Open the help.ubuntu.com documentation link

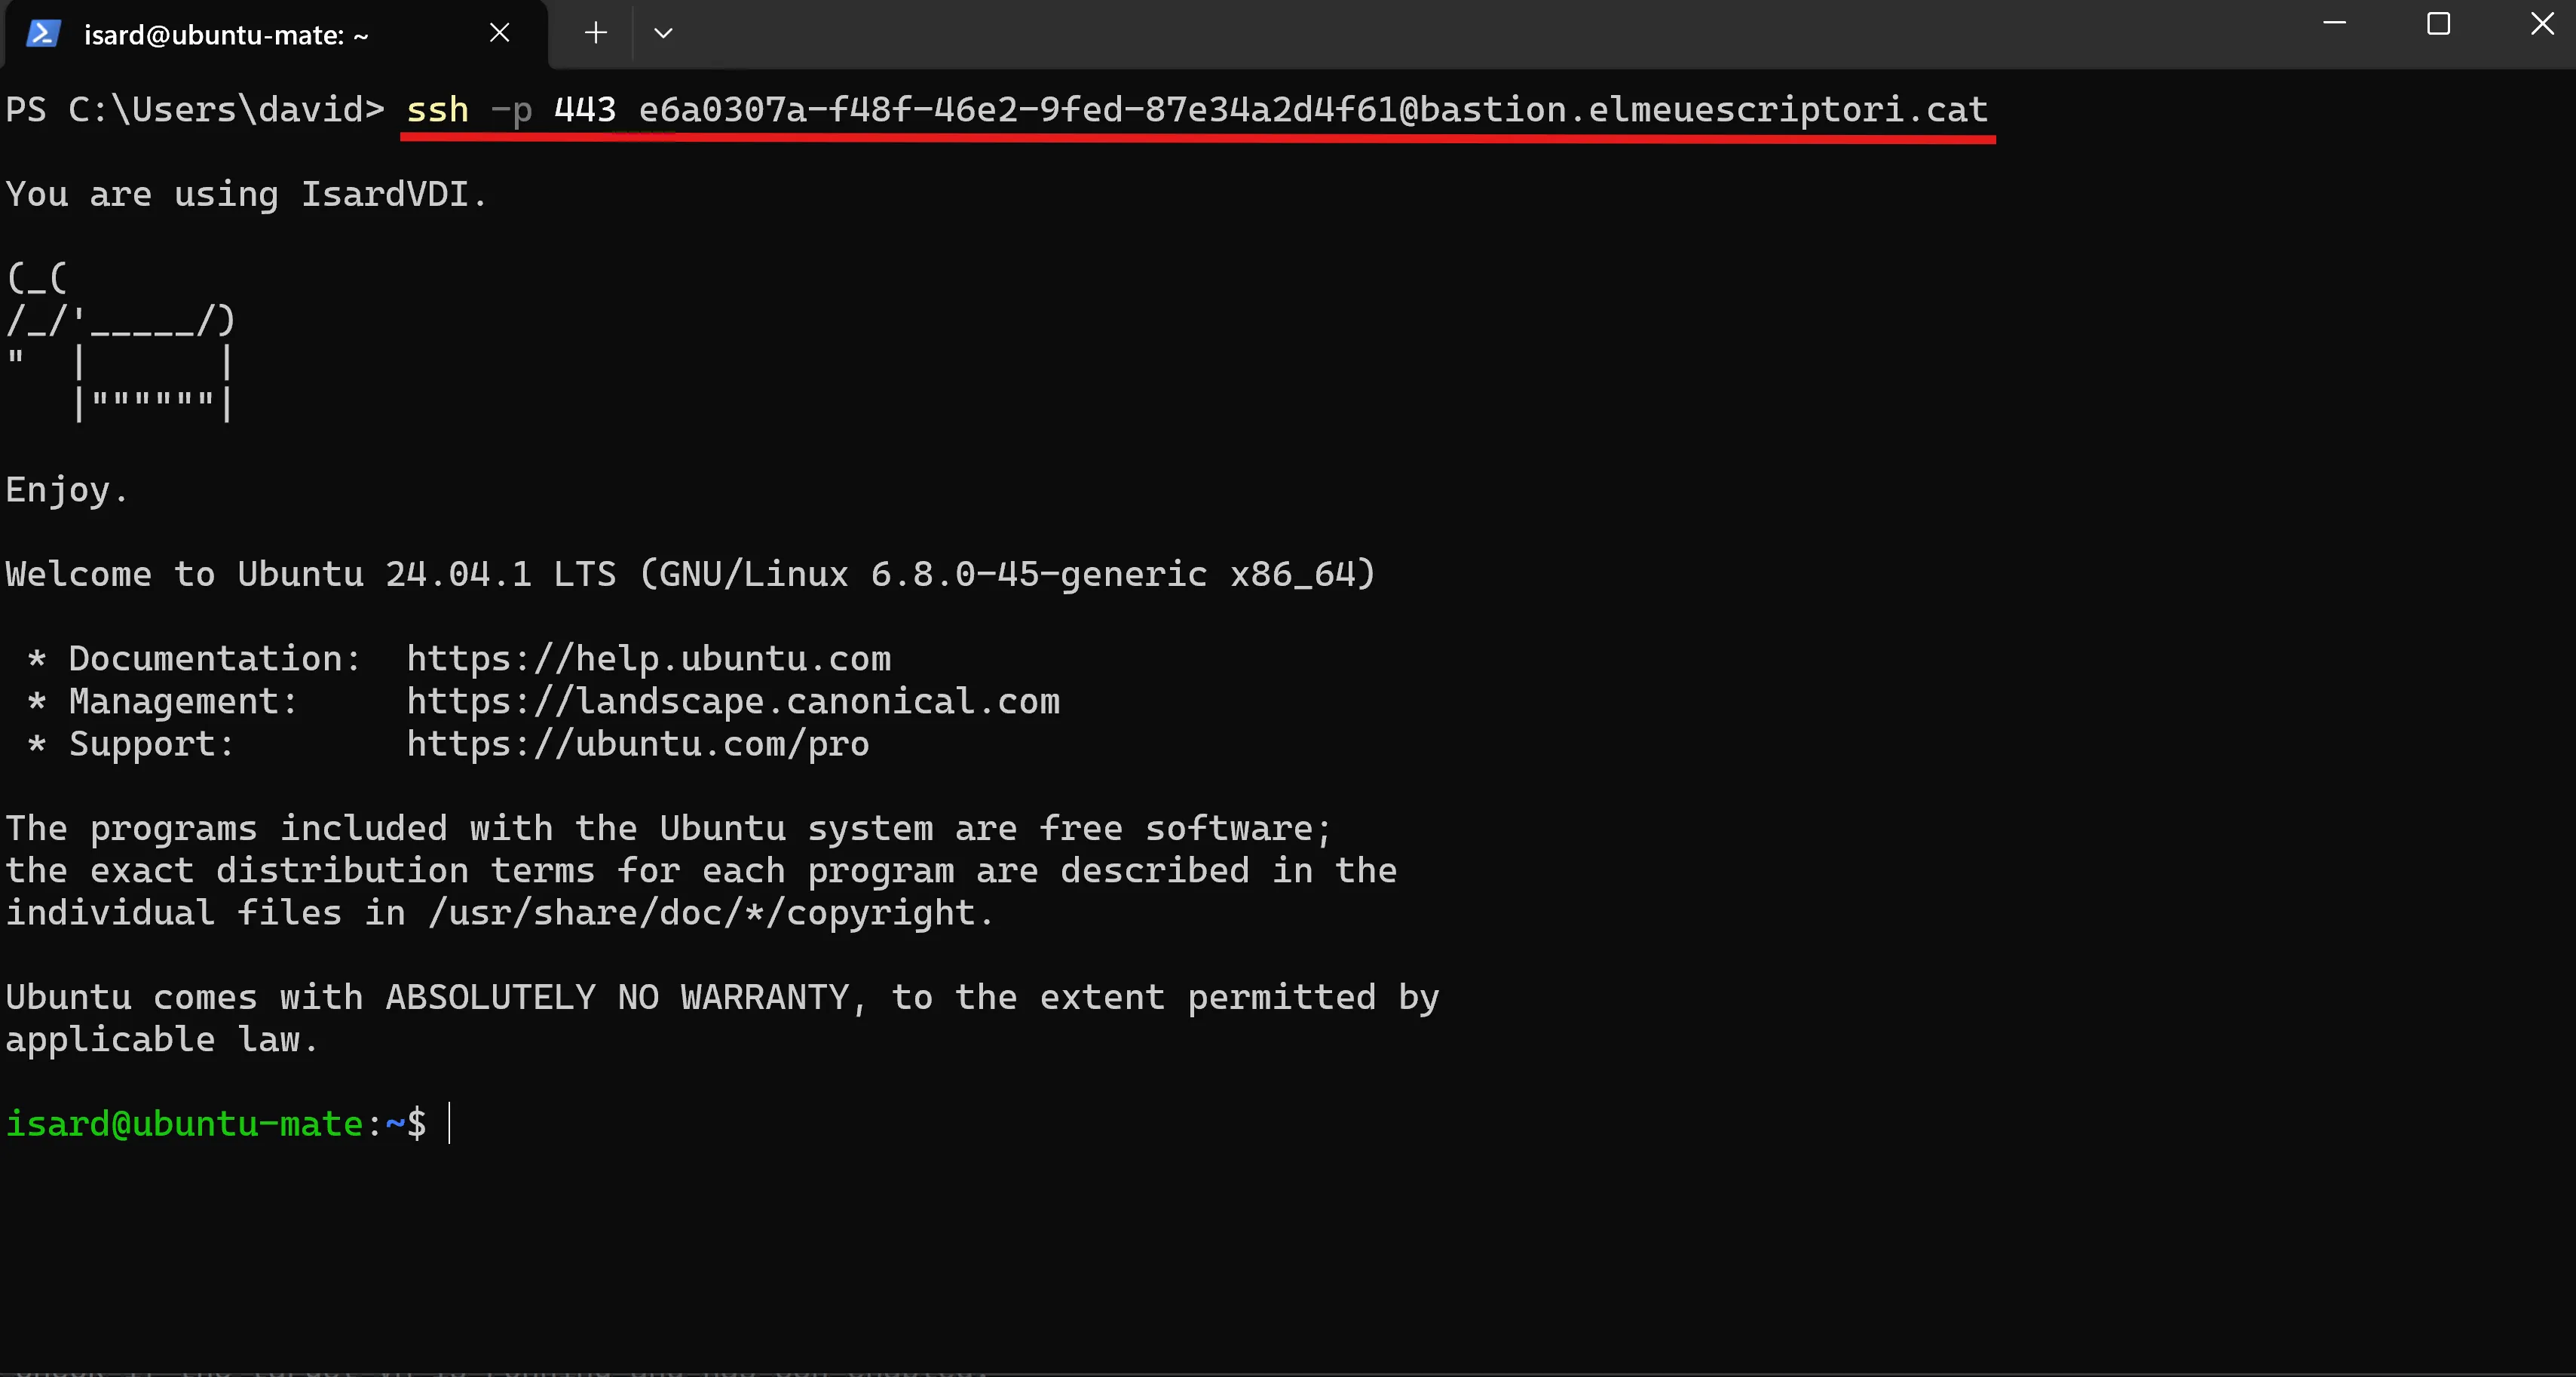648,658
